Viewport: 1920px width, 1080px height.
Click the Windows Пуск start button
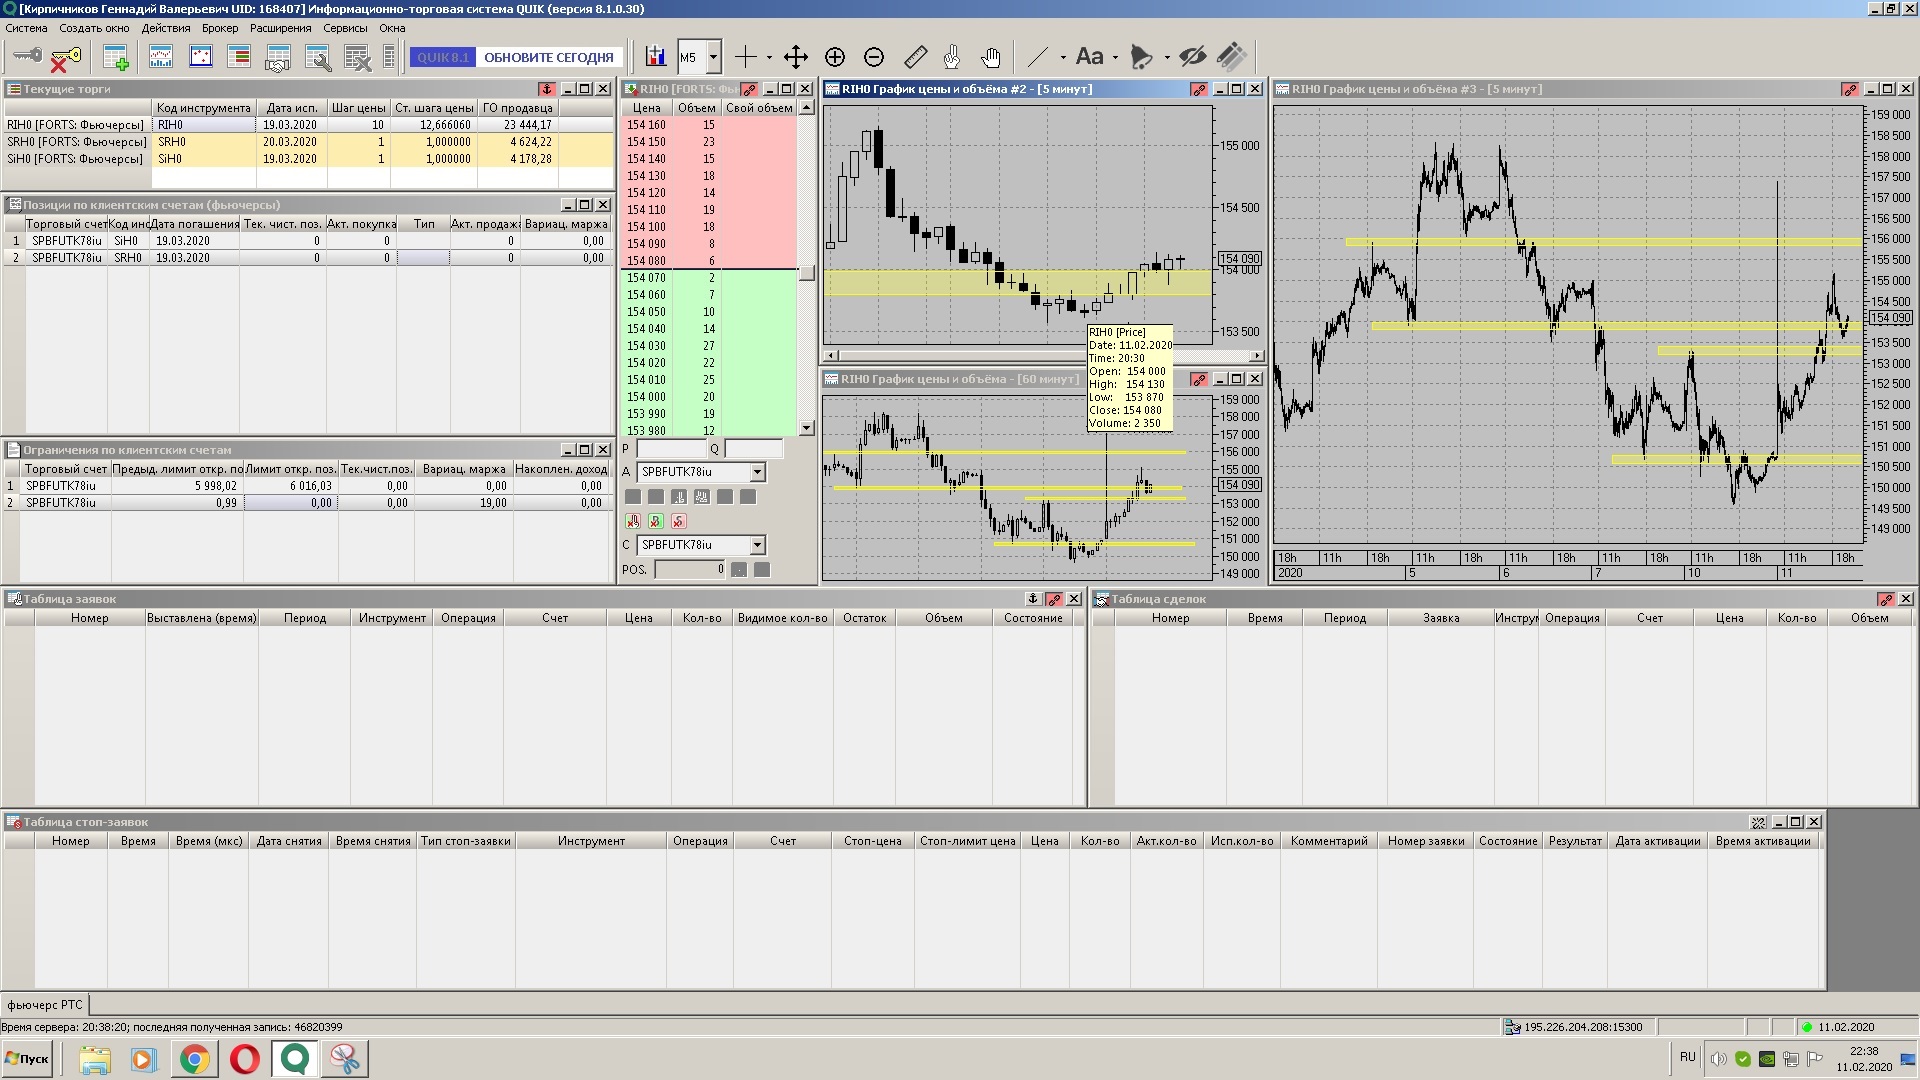point(27,1058)
